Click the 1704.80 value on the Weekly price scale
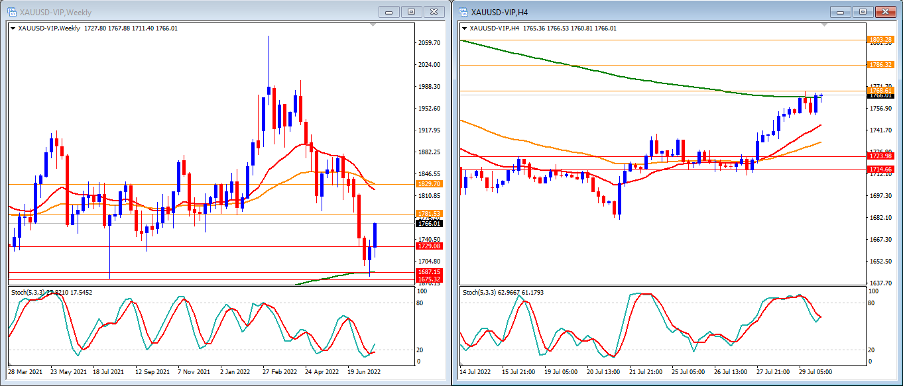Screen dimensions: 904x386 tap(430, 261)
